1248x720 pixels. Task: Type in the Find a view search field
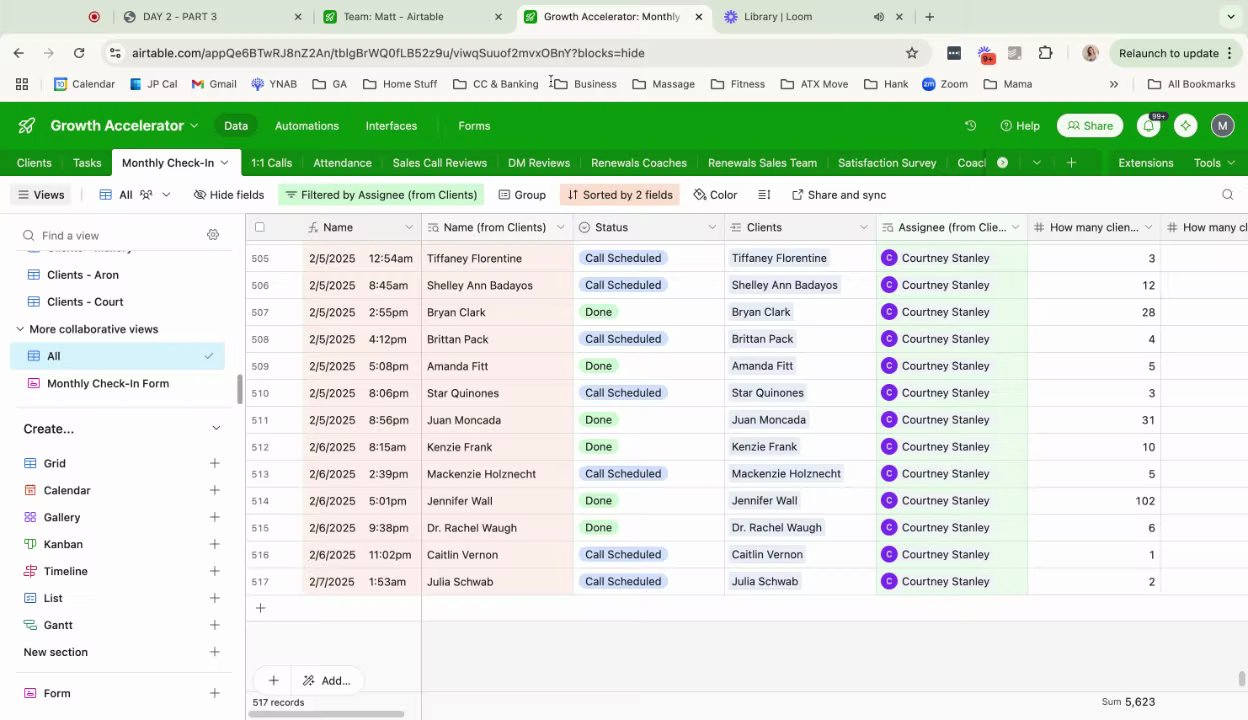coord(110,236)
